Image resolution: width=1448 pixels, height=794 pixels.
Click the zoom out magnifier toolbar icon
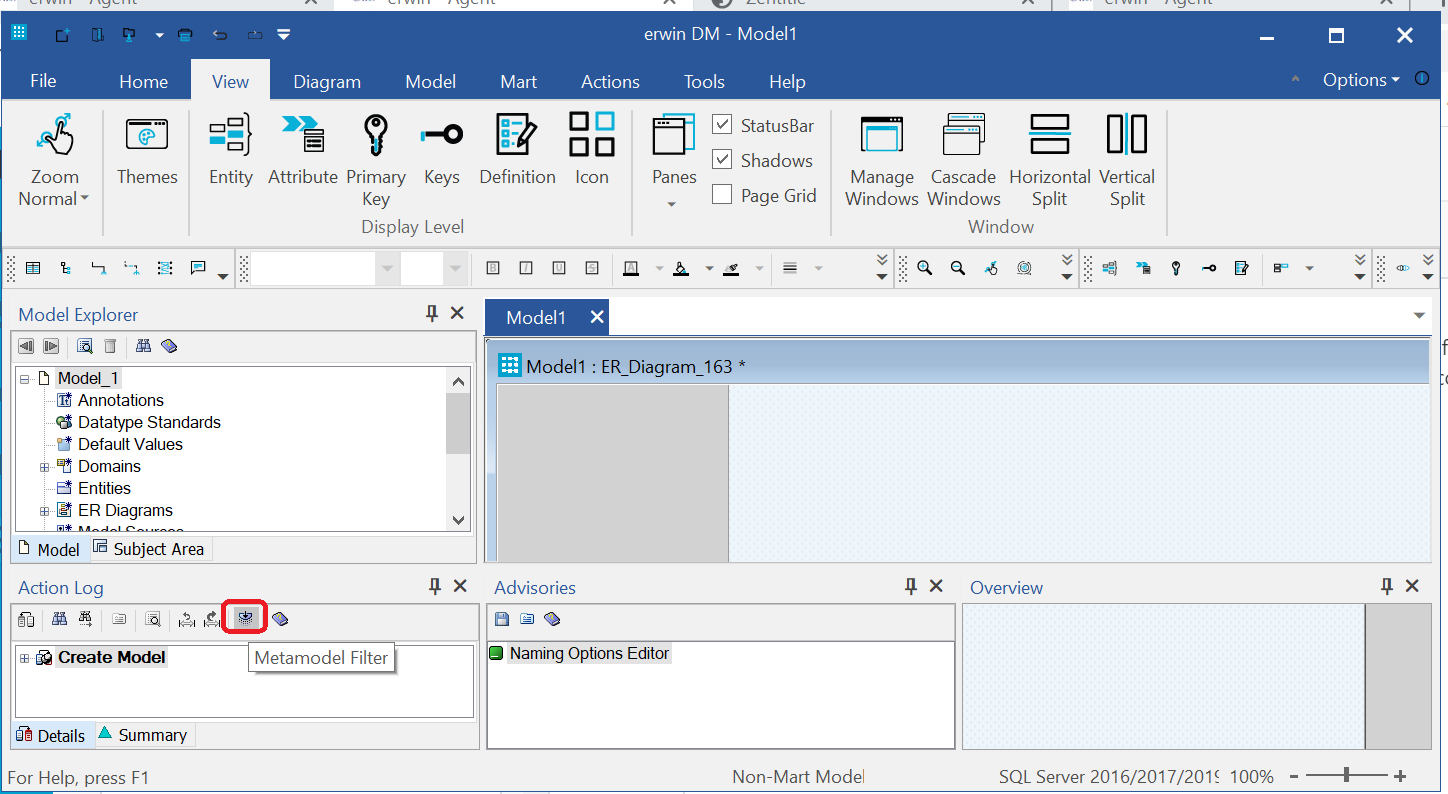[958, 268]
